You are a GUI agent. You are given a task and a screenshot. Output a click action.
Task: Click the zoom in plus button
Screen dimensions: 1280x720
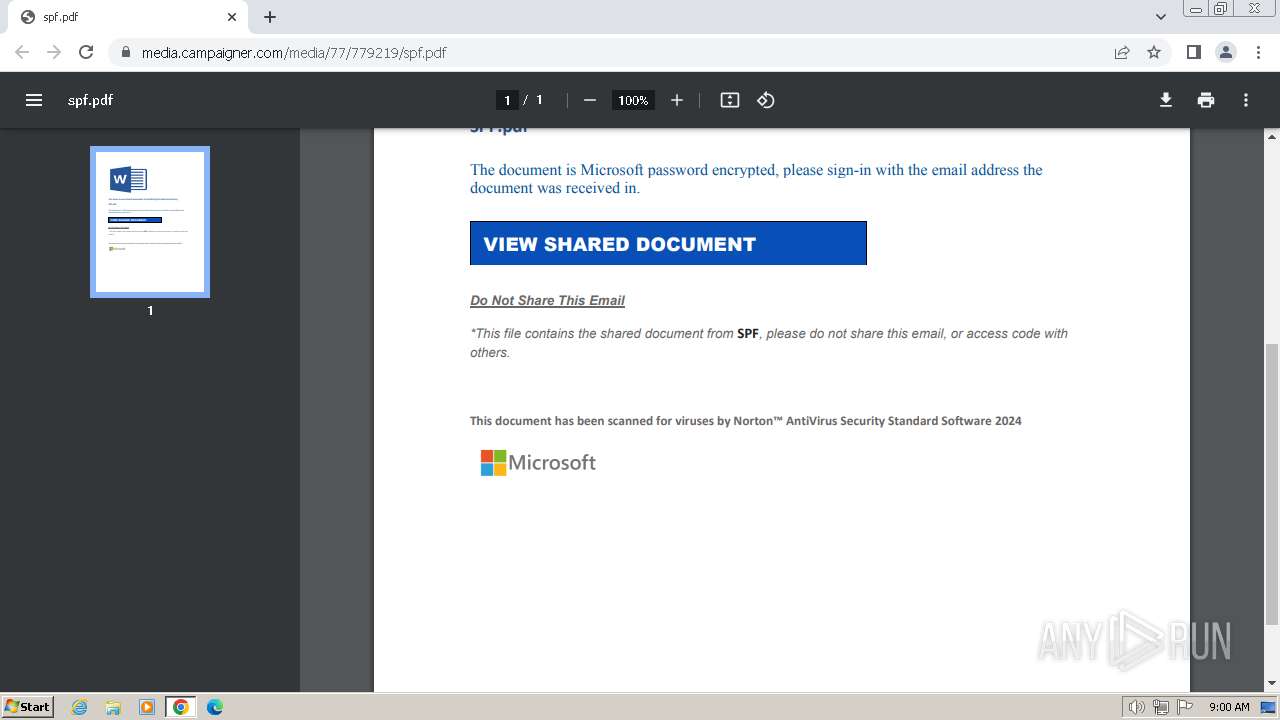click(x=677, y=100)
